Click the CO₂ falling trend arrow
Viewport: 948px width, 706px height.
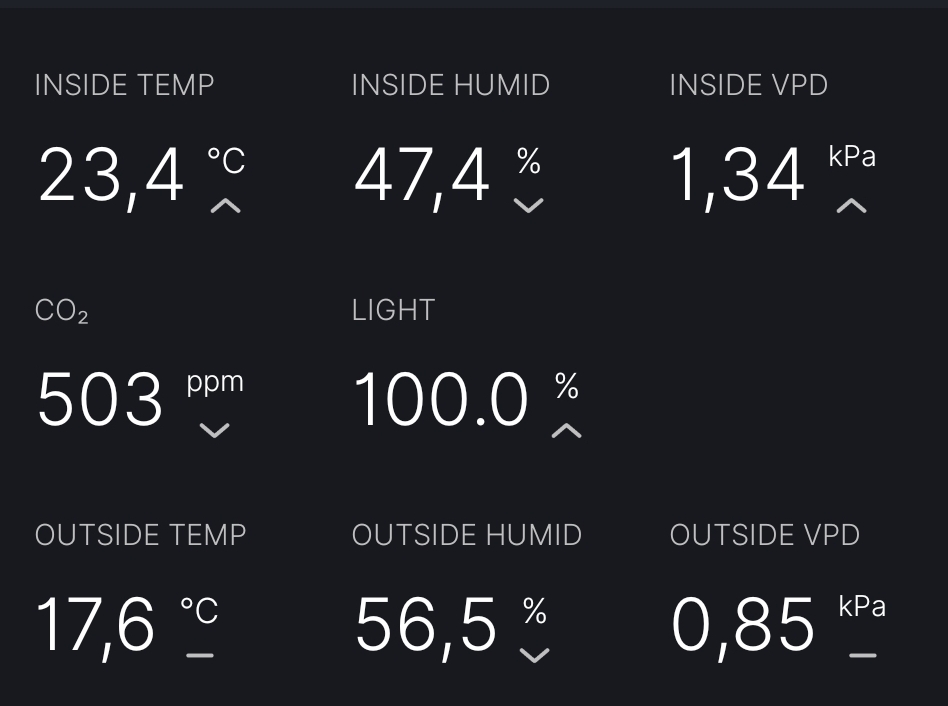tap(214, 431)
